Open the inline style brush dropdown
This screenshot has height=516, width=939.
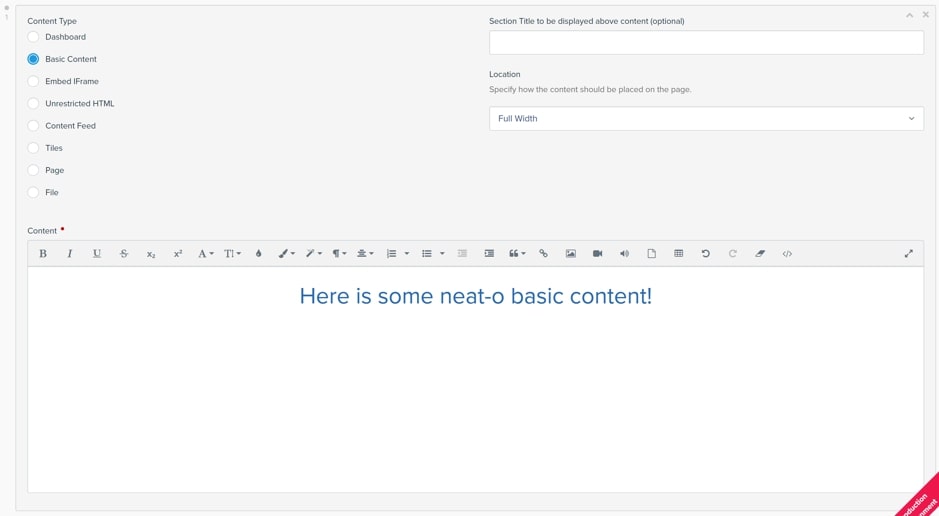click(286, 254)
